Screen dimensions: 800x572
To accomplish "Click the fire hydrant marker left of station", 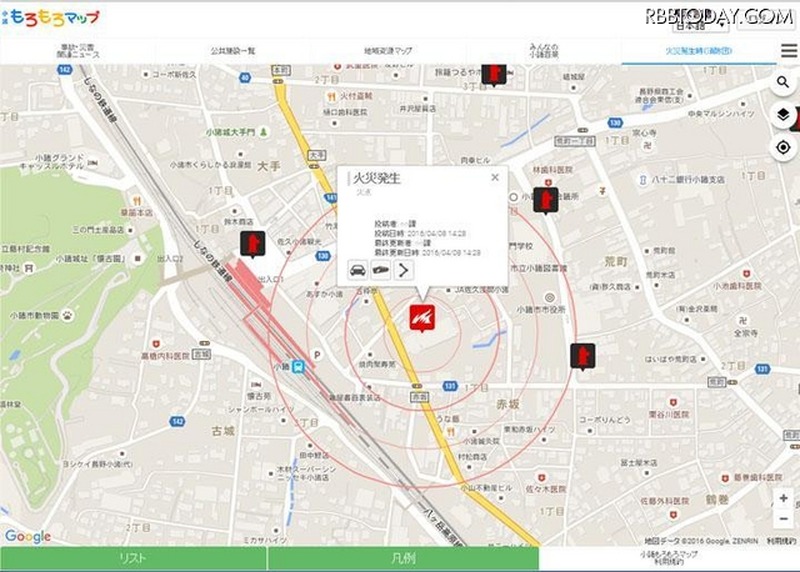I will click(253, 243).
